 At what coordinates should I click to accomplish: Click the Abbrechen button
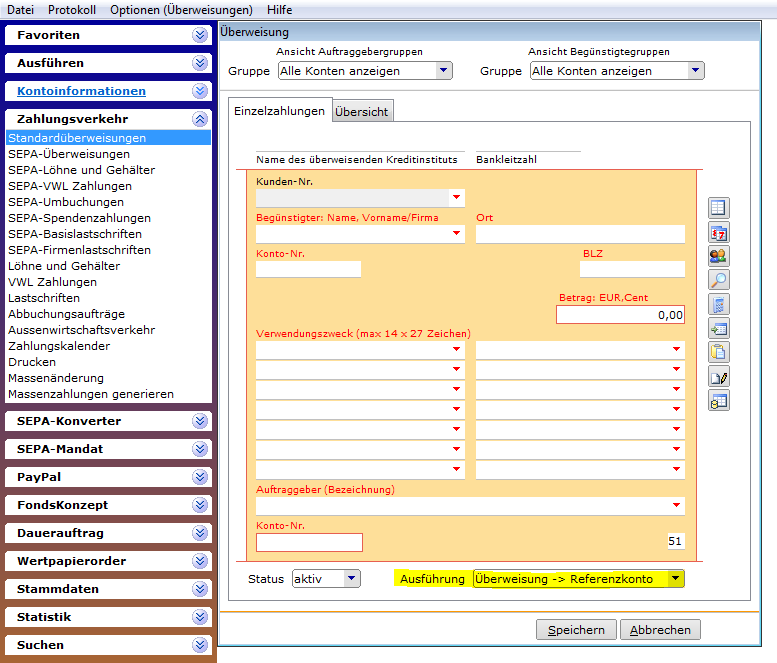point(660,630)
